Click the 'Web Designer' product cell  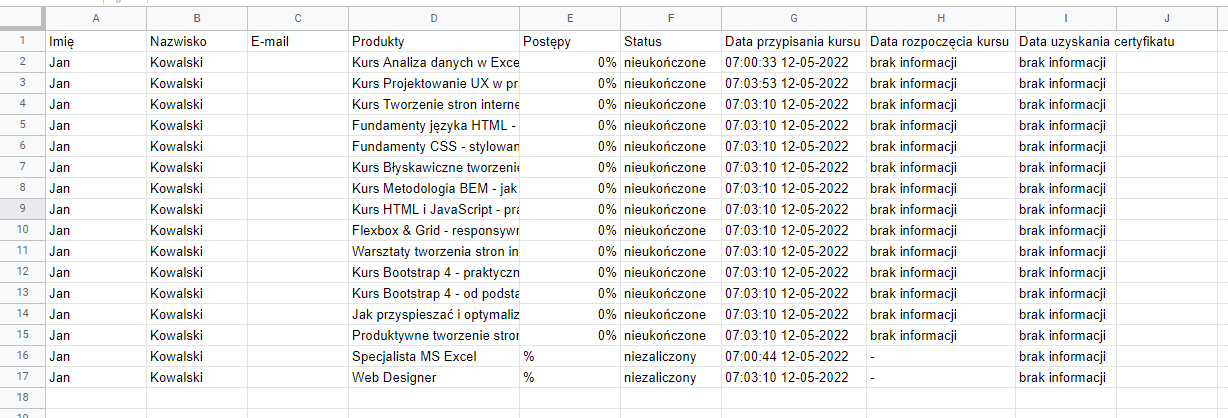(x=433, y=377)
